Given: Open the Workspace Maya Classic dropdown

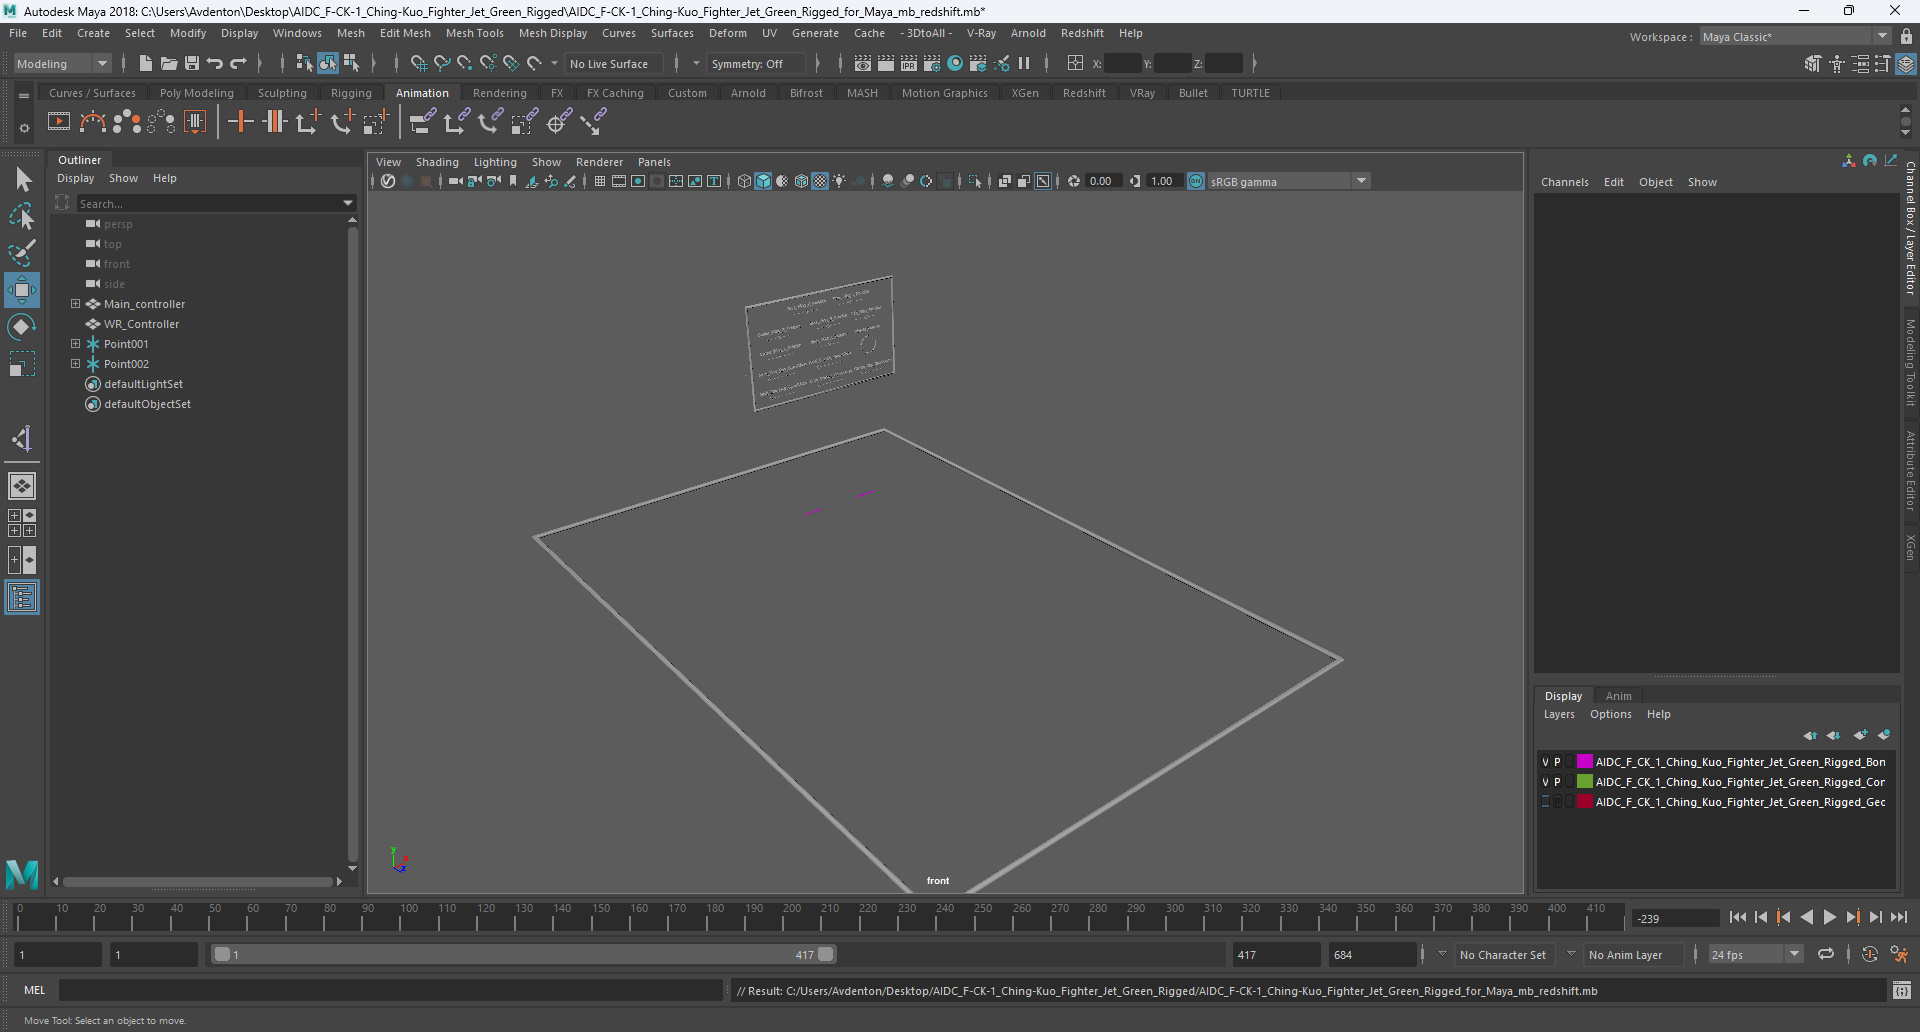Looking at the screenshot, I should pos(1795,36).
